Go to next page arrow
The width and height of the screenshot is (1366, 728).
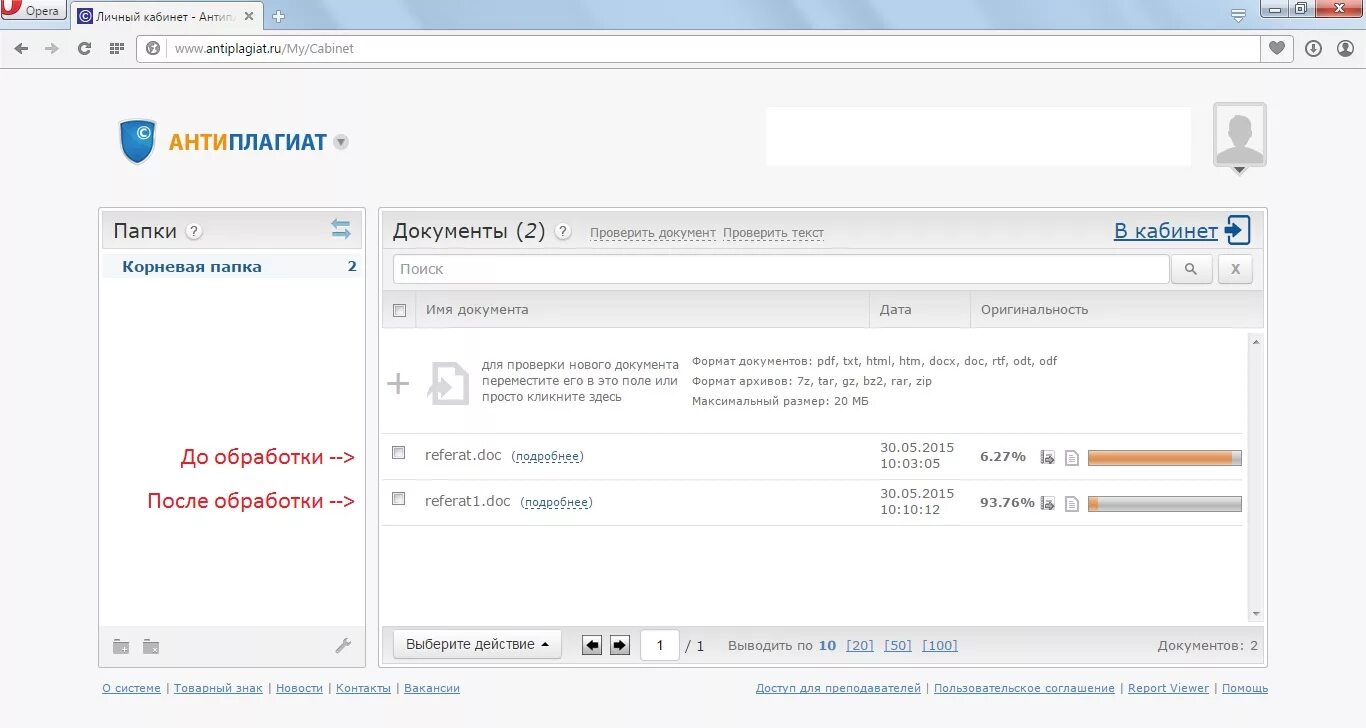pos(620,645)
